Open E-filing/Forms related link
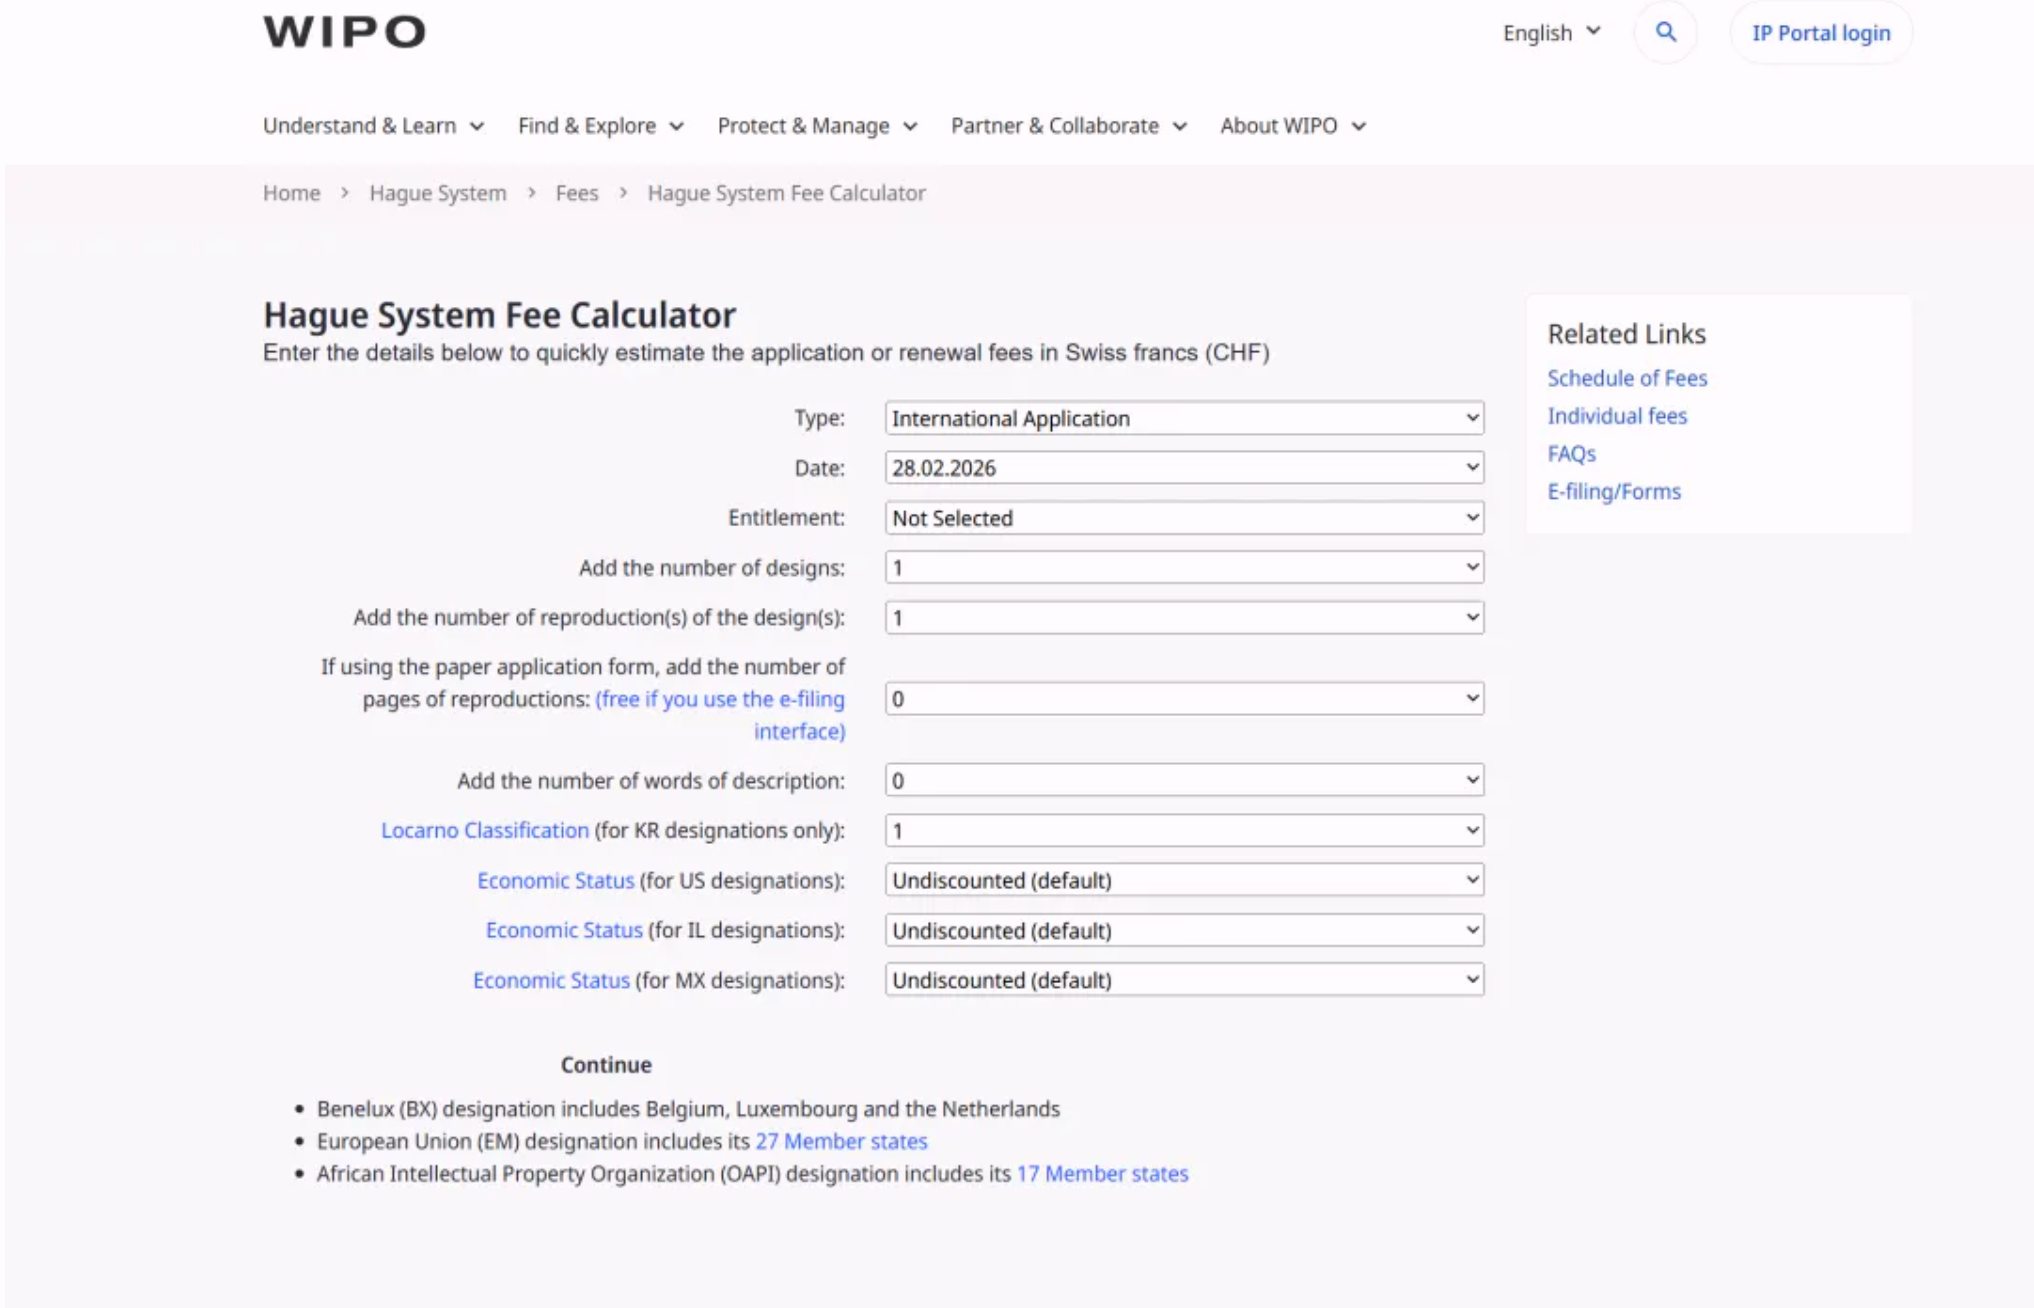This screenshot has width=2034, height=1308. [x=1614, y=492]
